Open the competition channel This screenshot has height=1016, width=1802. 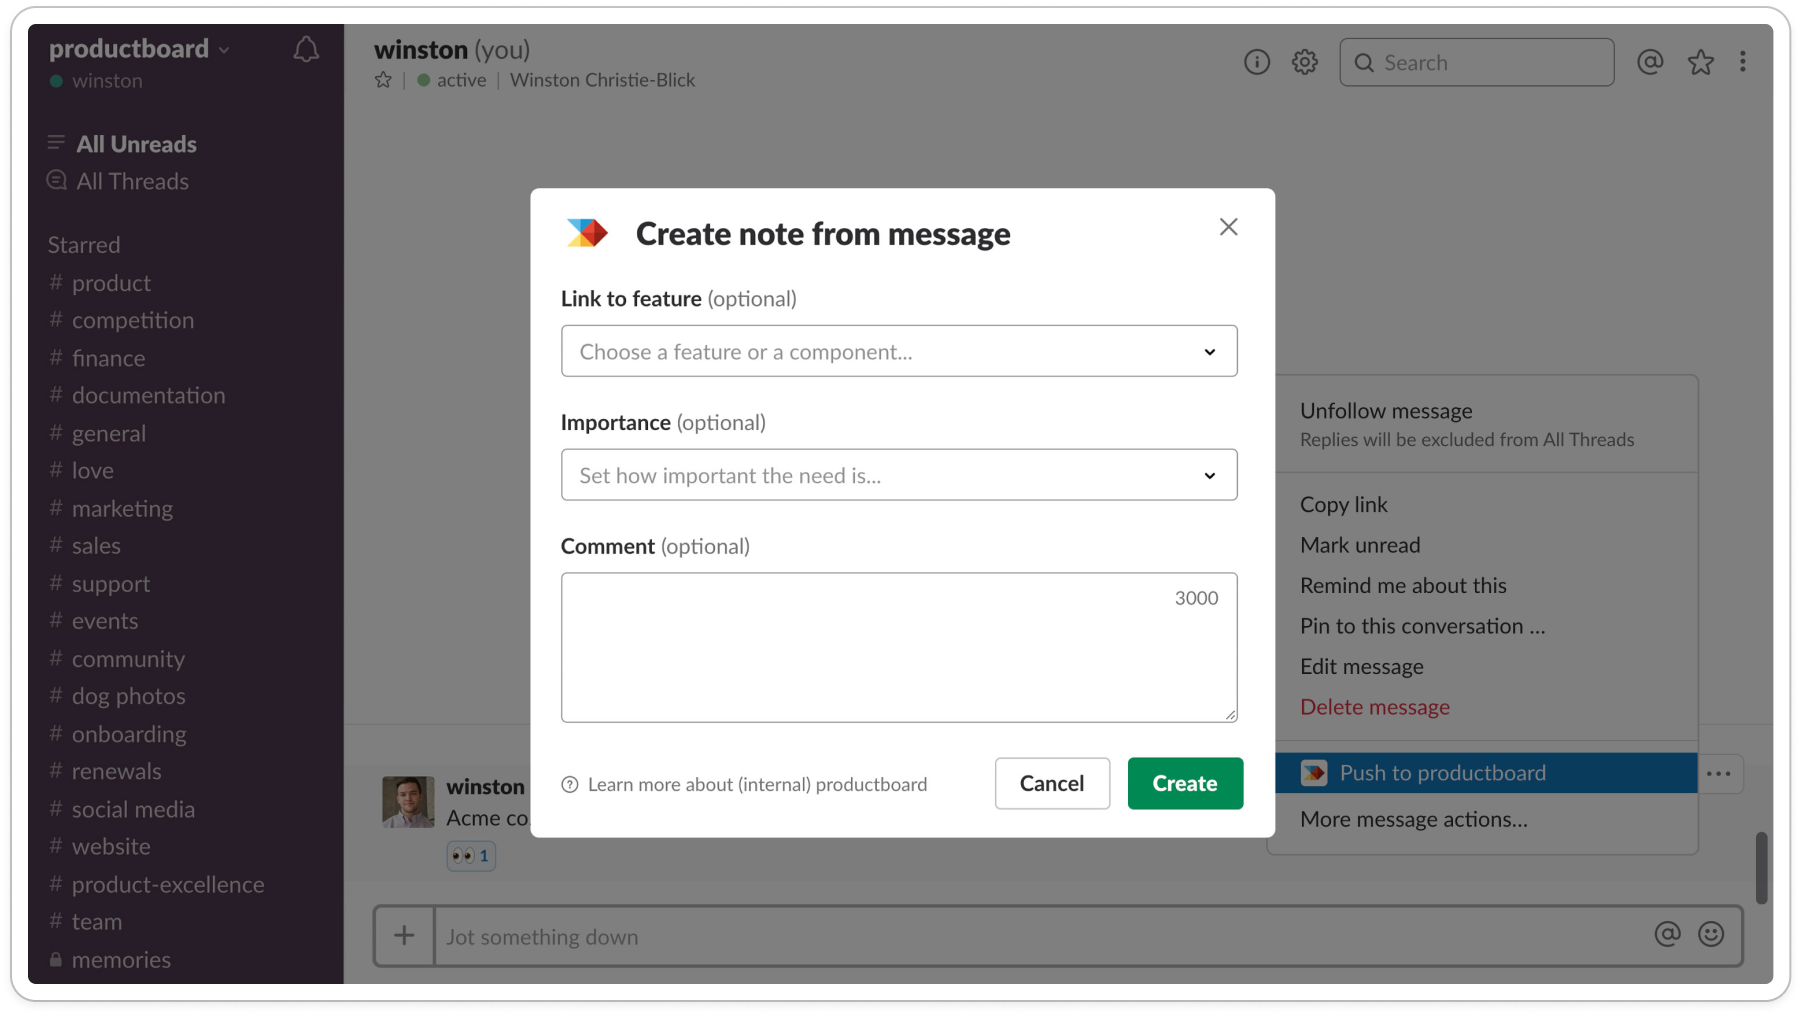click(121, 320)
